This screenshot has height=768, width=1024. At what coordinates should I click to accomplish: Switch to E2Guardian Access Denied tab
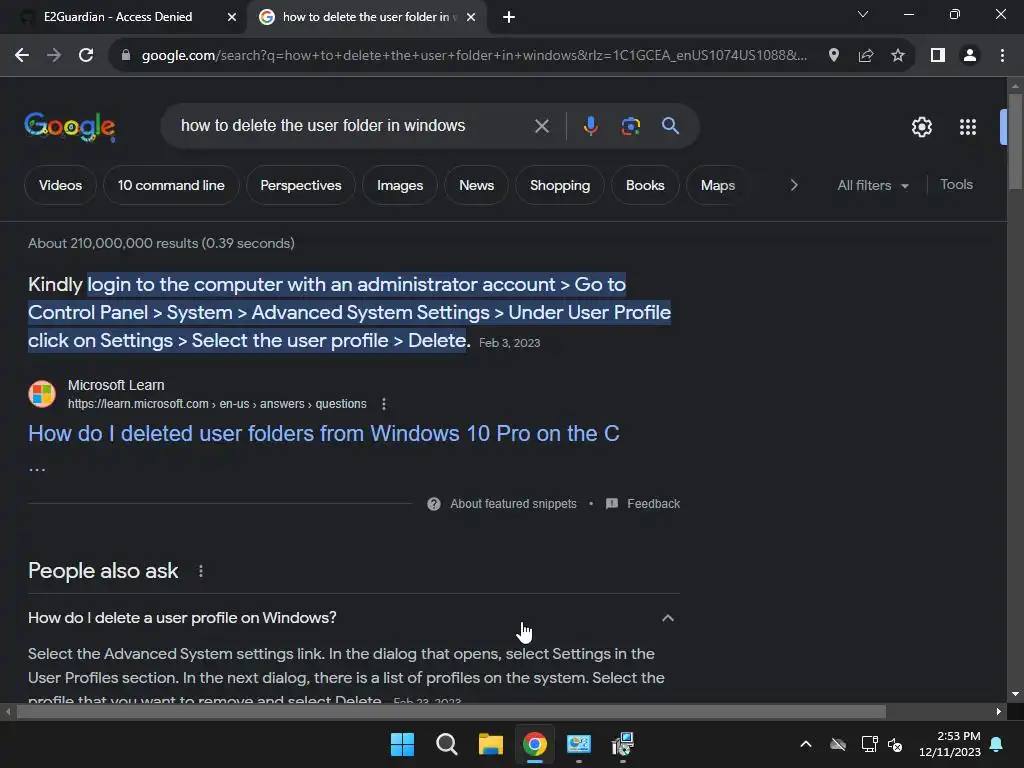(x=118, y=17)
